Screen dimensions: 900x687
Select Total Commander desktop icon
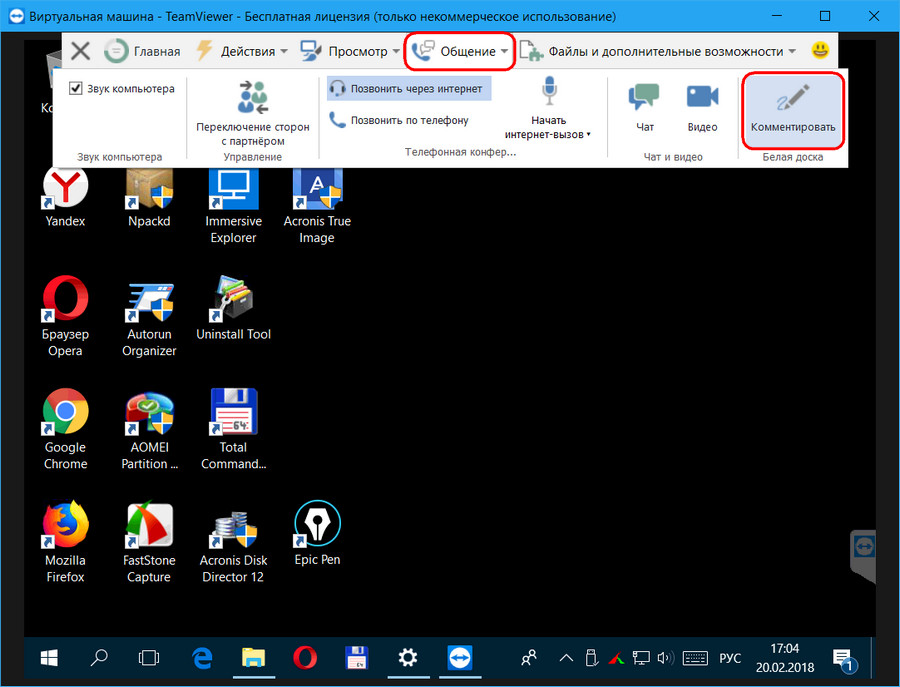[x=233, y=429]
